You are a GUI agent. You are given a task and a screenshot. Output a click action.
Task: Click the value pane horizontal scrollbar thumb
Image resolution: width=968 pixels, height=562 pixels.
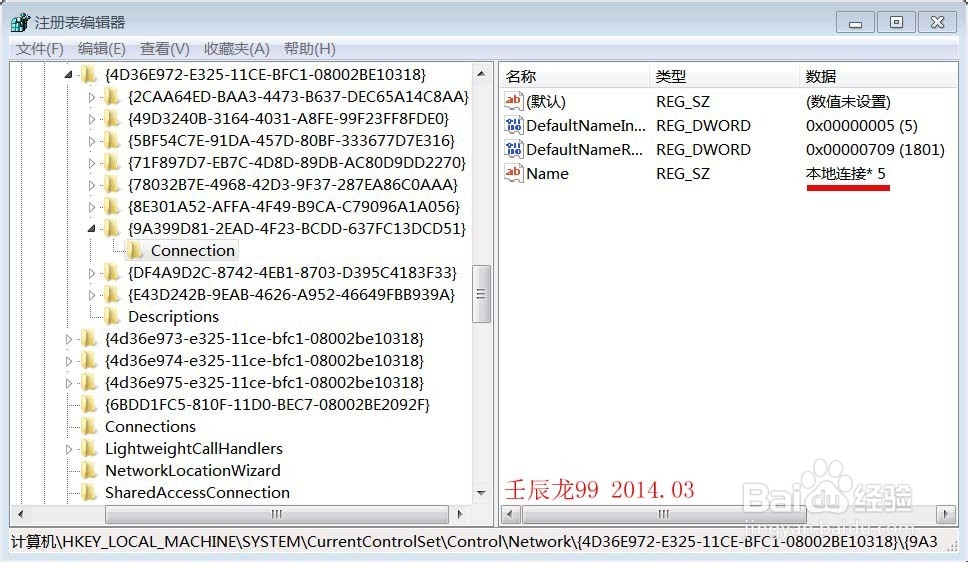pyautogui.click(x=664, y=514)
